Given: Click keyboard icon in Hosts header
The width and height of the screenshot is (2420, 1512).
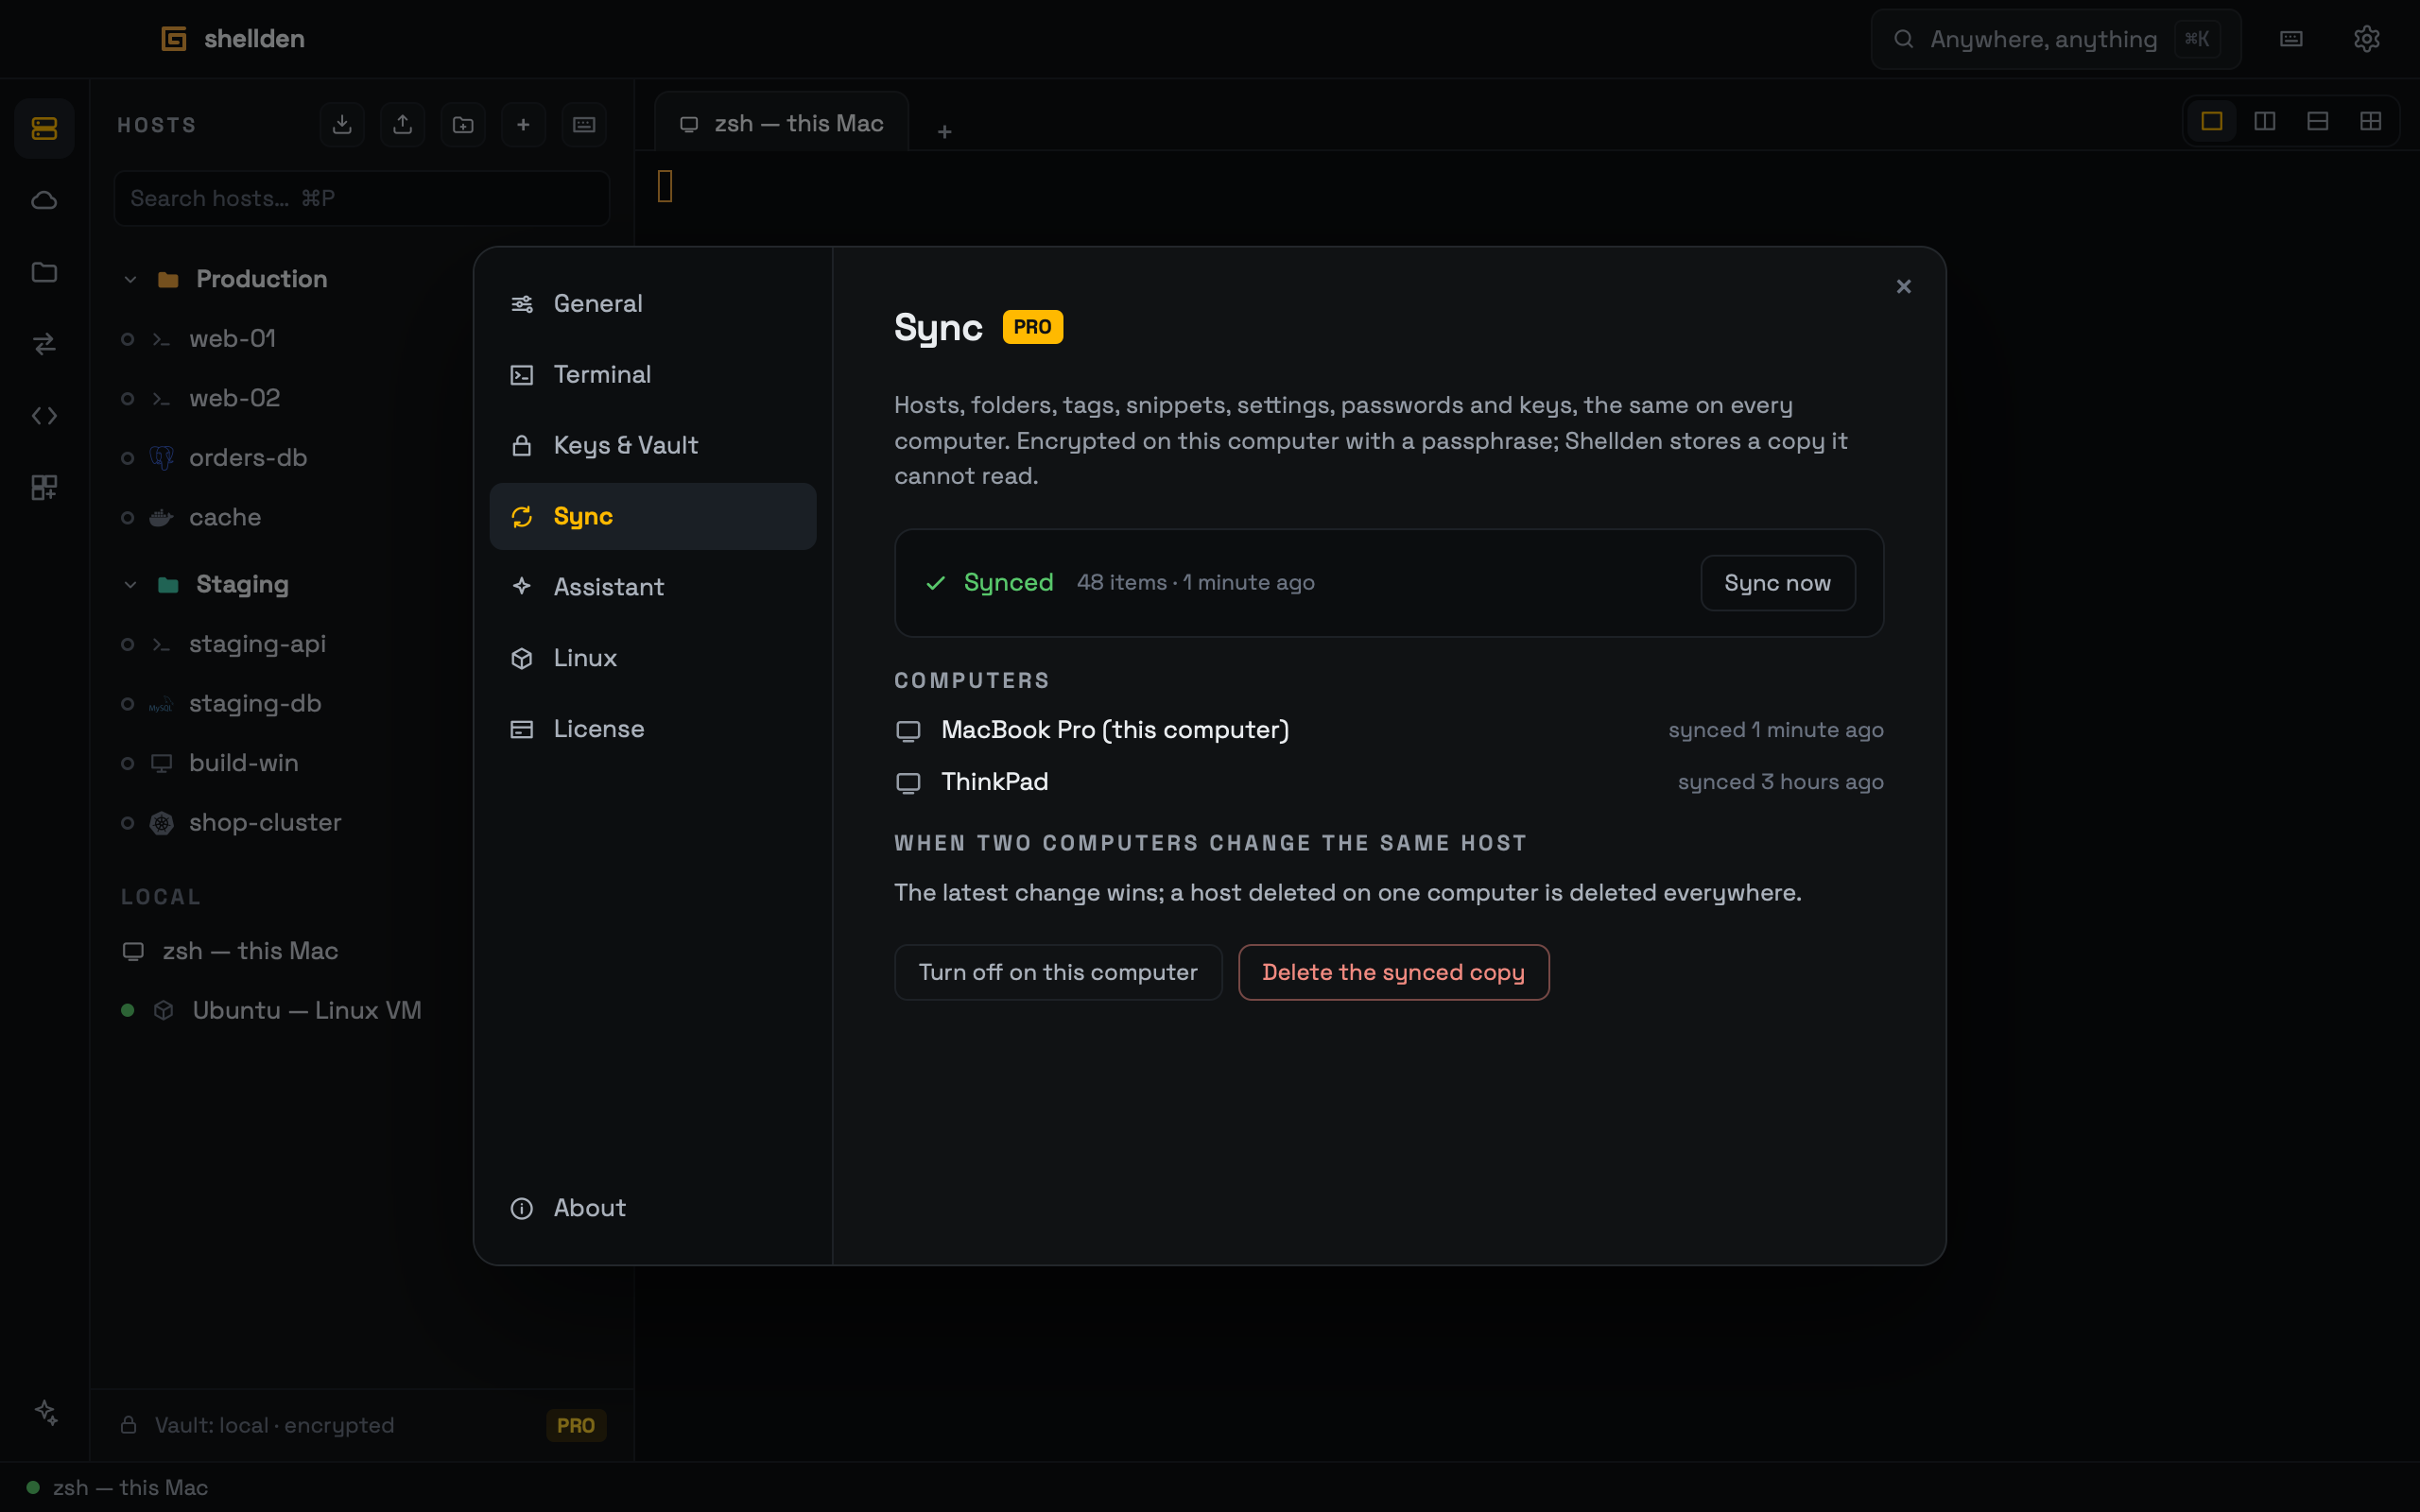Looking at the screenshot, I should pos(584,124).
